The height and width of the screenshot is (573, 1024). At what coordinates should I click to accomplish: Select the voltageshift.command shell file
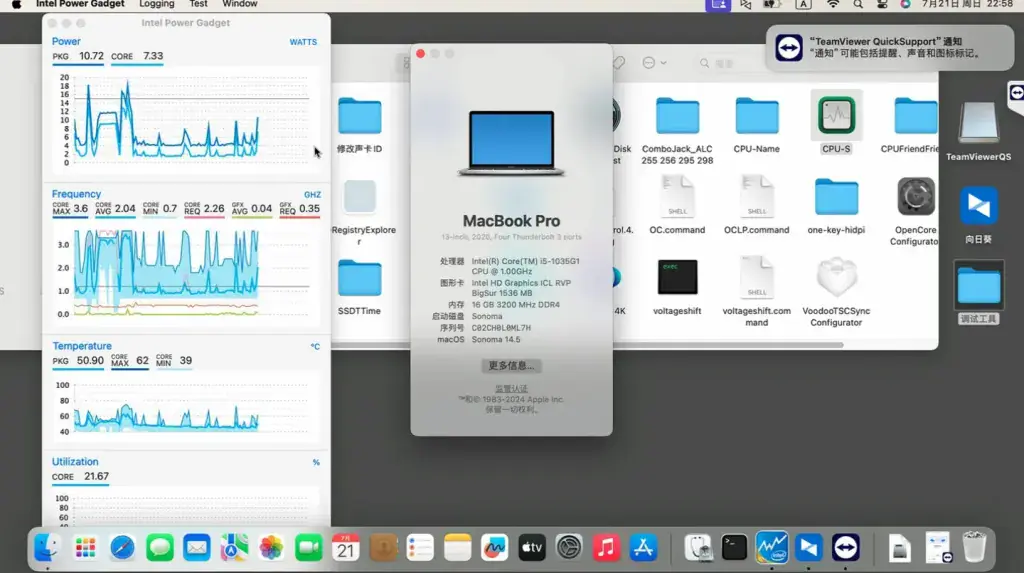756,277
